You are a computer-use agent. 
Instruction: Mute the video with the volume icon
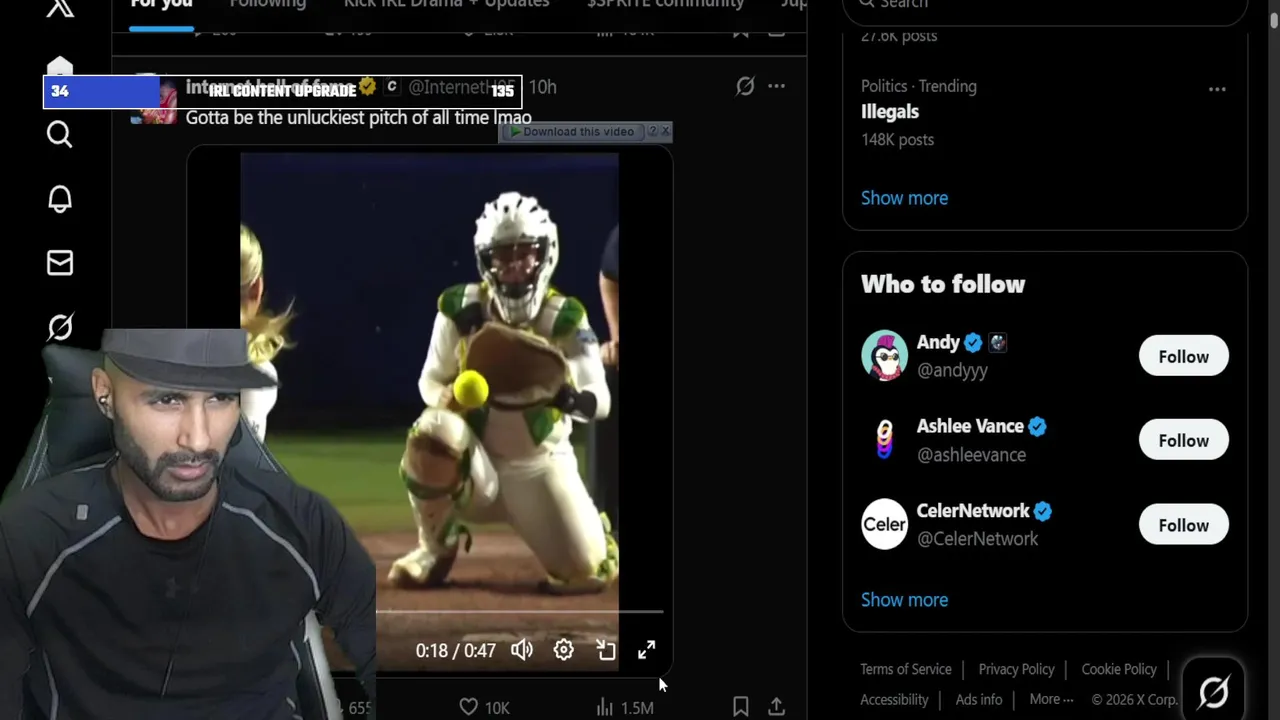click(522, 650)
